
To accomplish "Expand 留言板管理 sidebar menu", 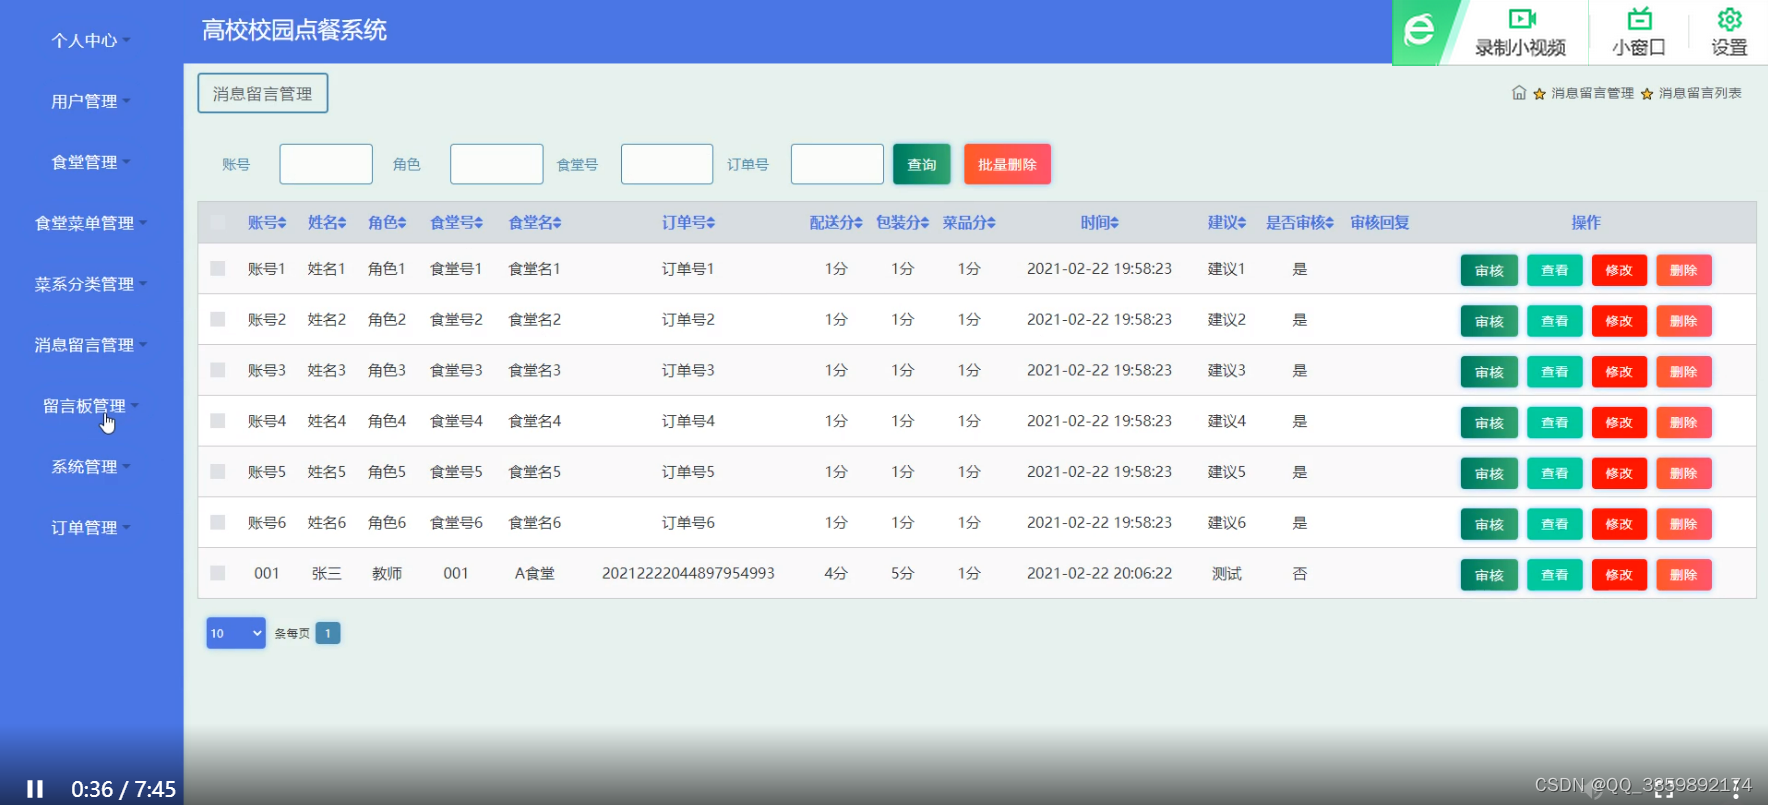I will point(90,406).
